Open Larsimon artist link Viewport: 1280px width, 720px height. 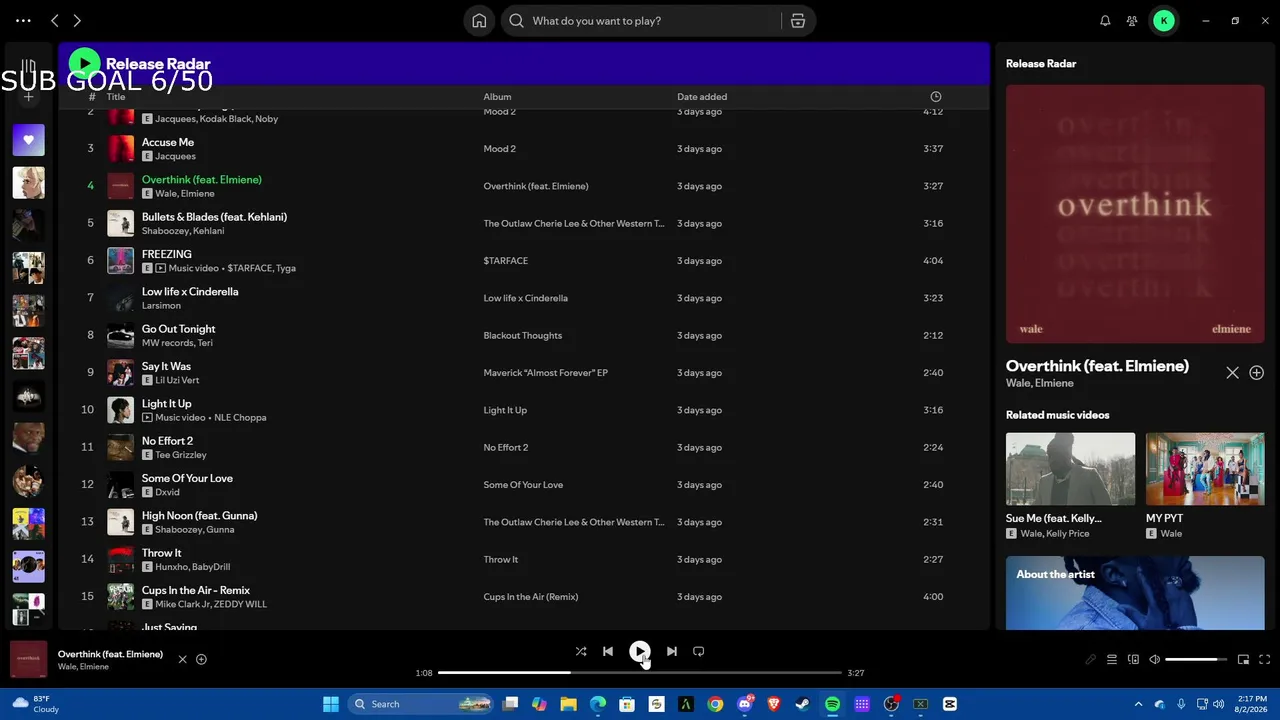[161, 306]
